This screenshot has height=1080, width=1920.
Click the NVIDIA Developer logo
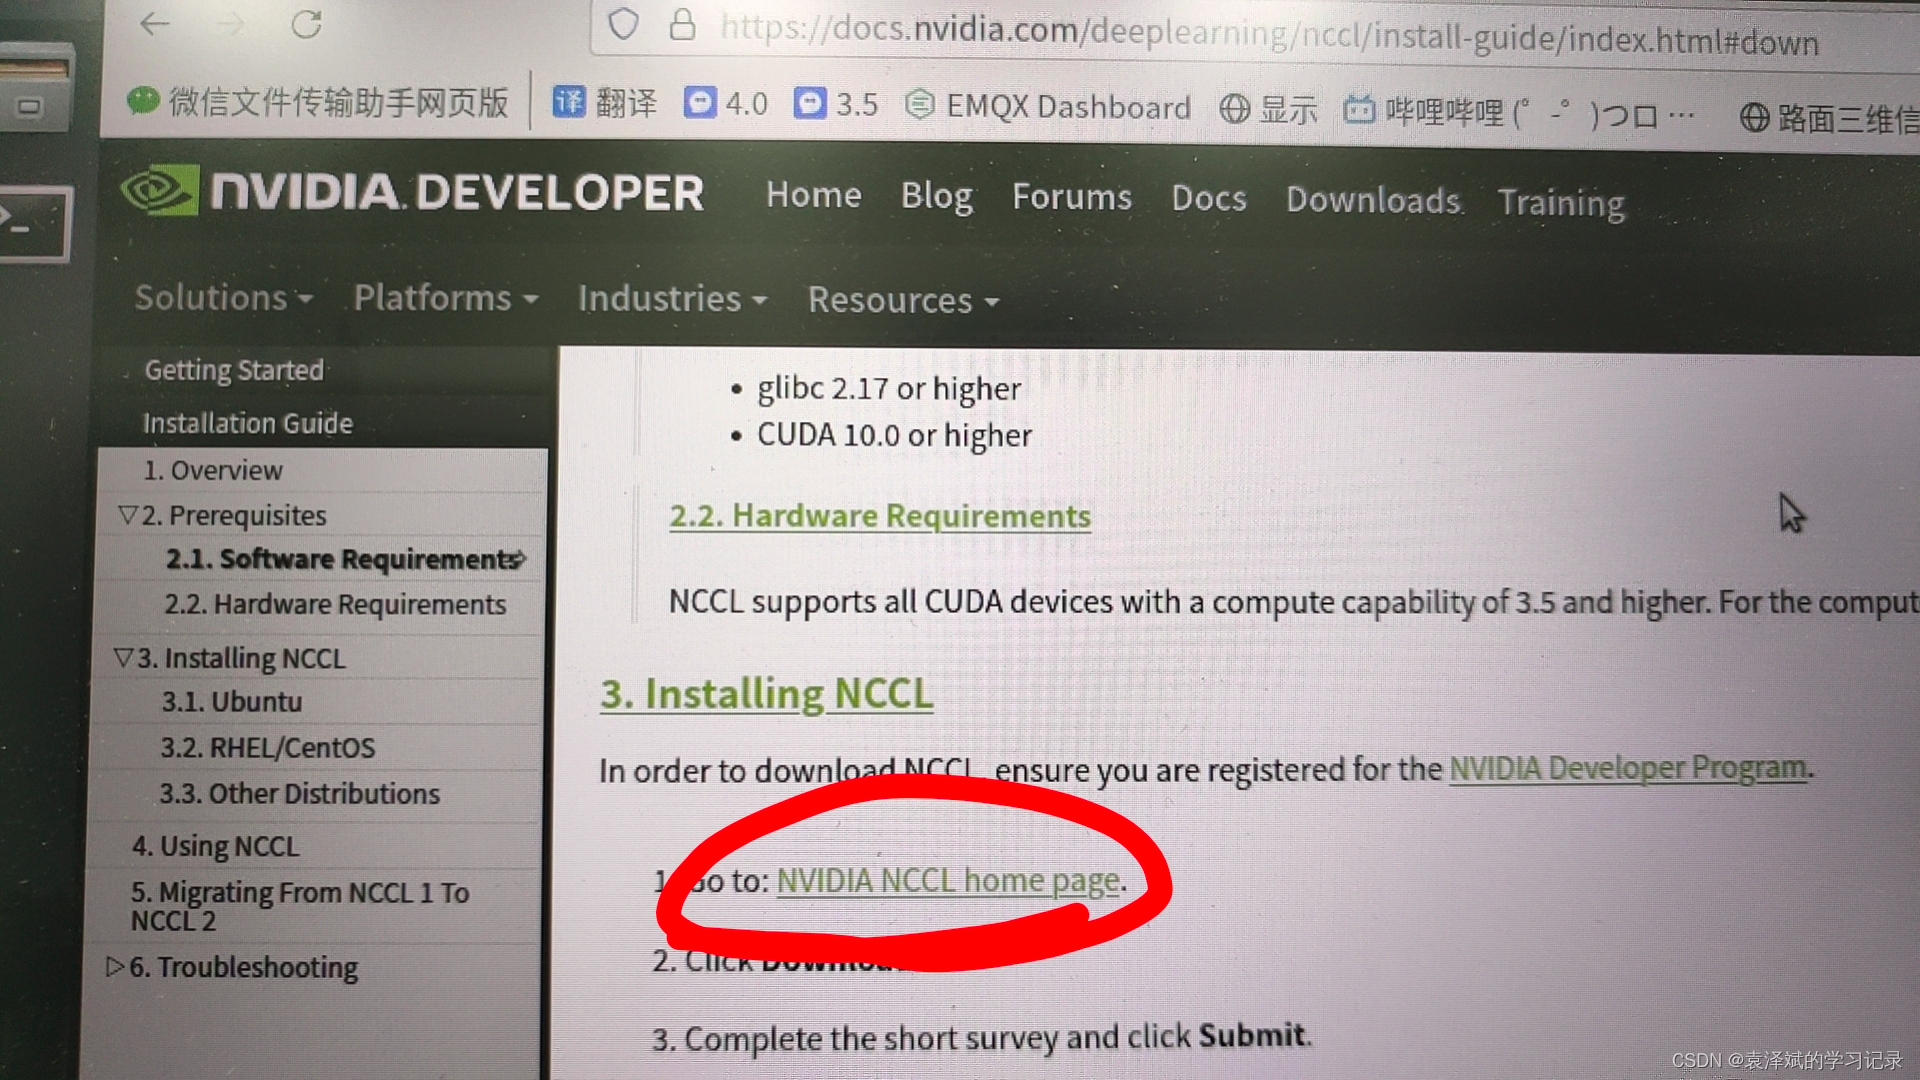click(x=412, y=190)
